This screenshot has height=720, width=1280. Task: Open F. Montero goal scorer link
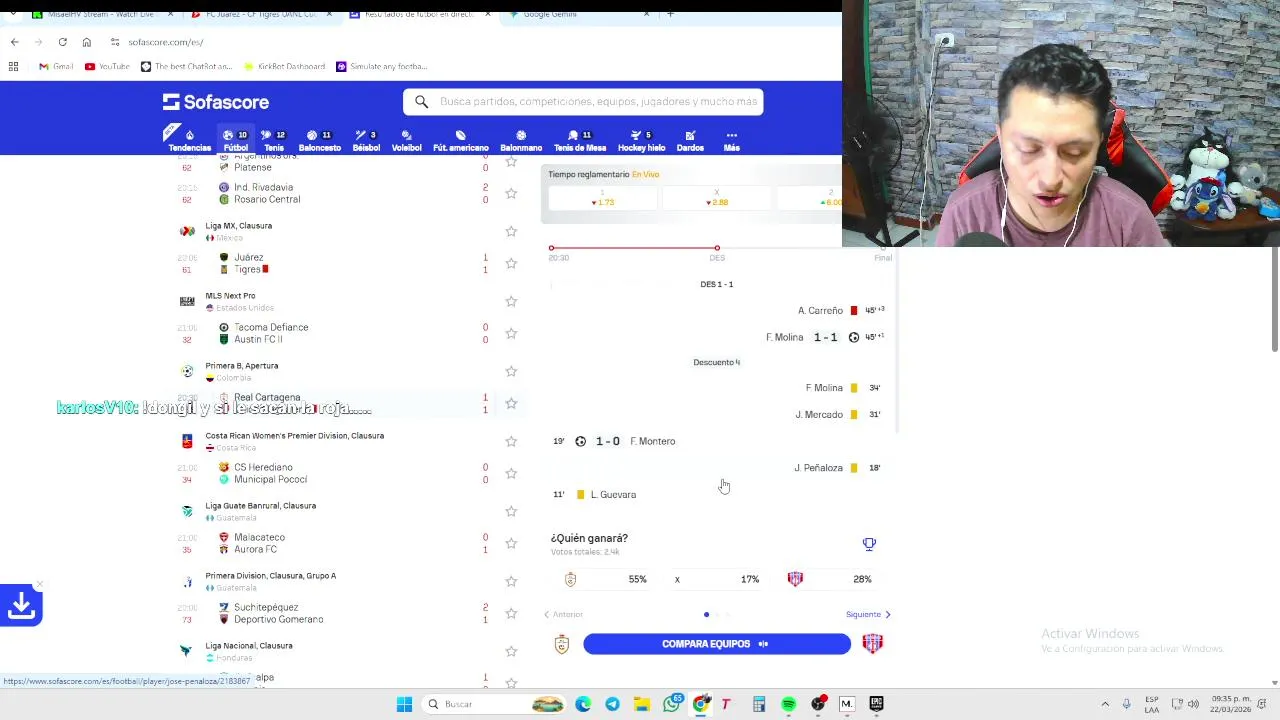tap(652, 441)
